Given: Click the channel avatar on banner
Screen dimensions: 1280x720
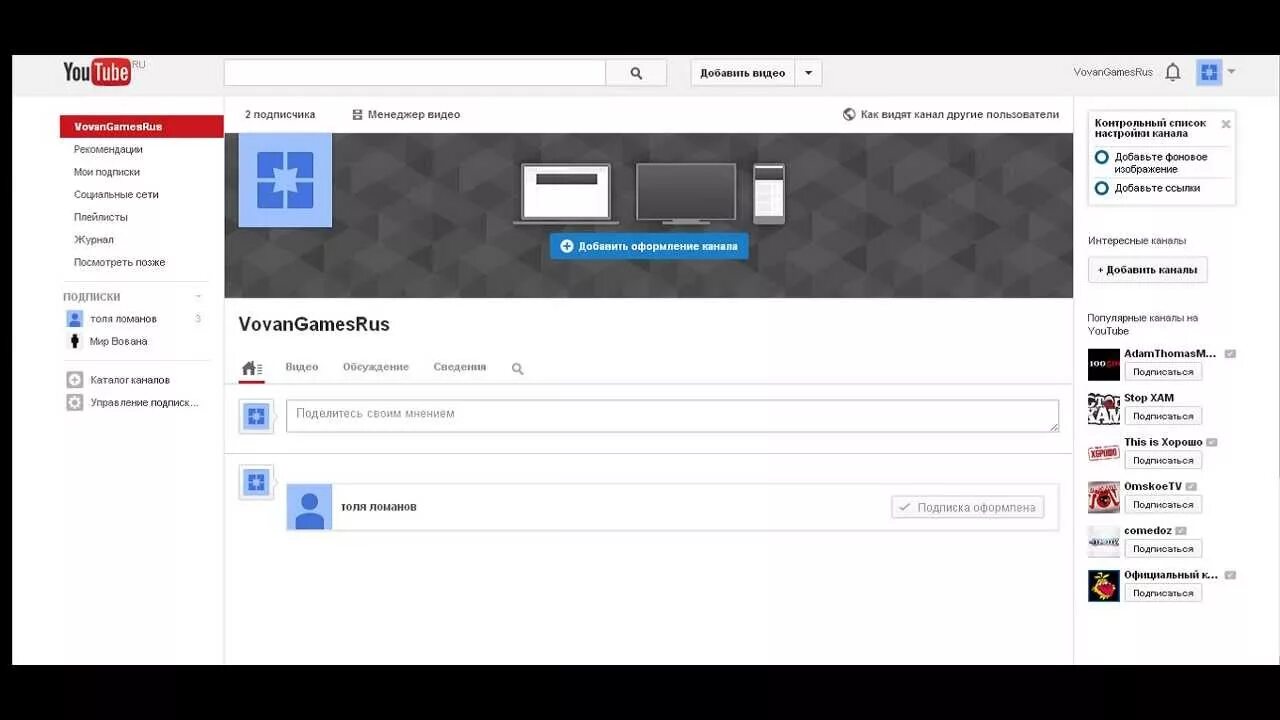Looking at the screenshot, I should point(285,180).
